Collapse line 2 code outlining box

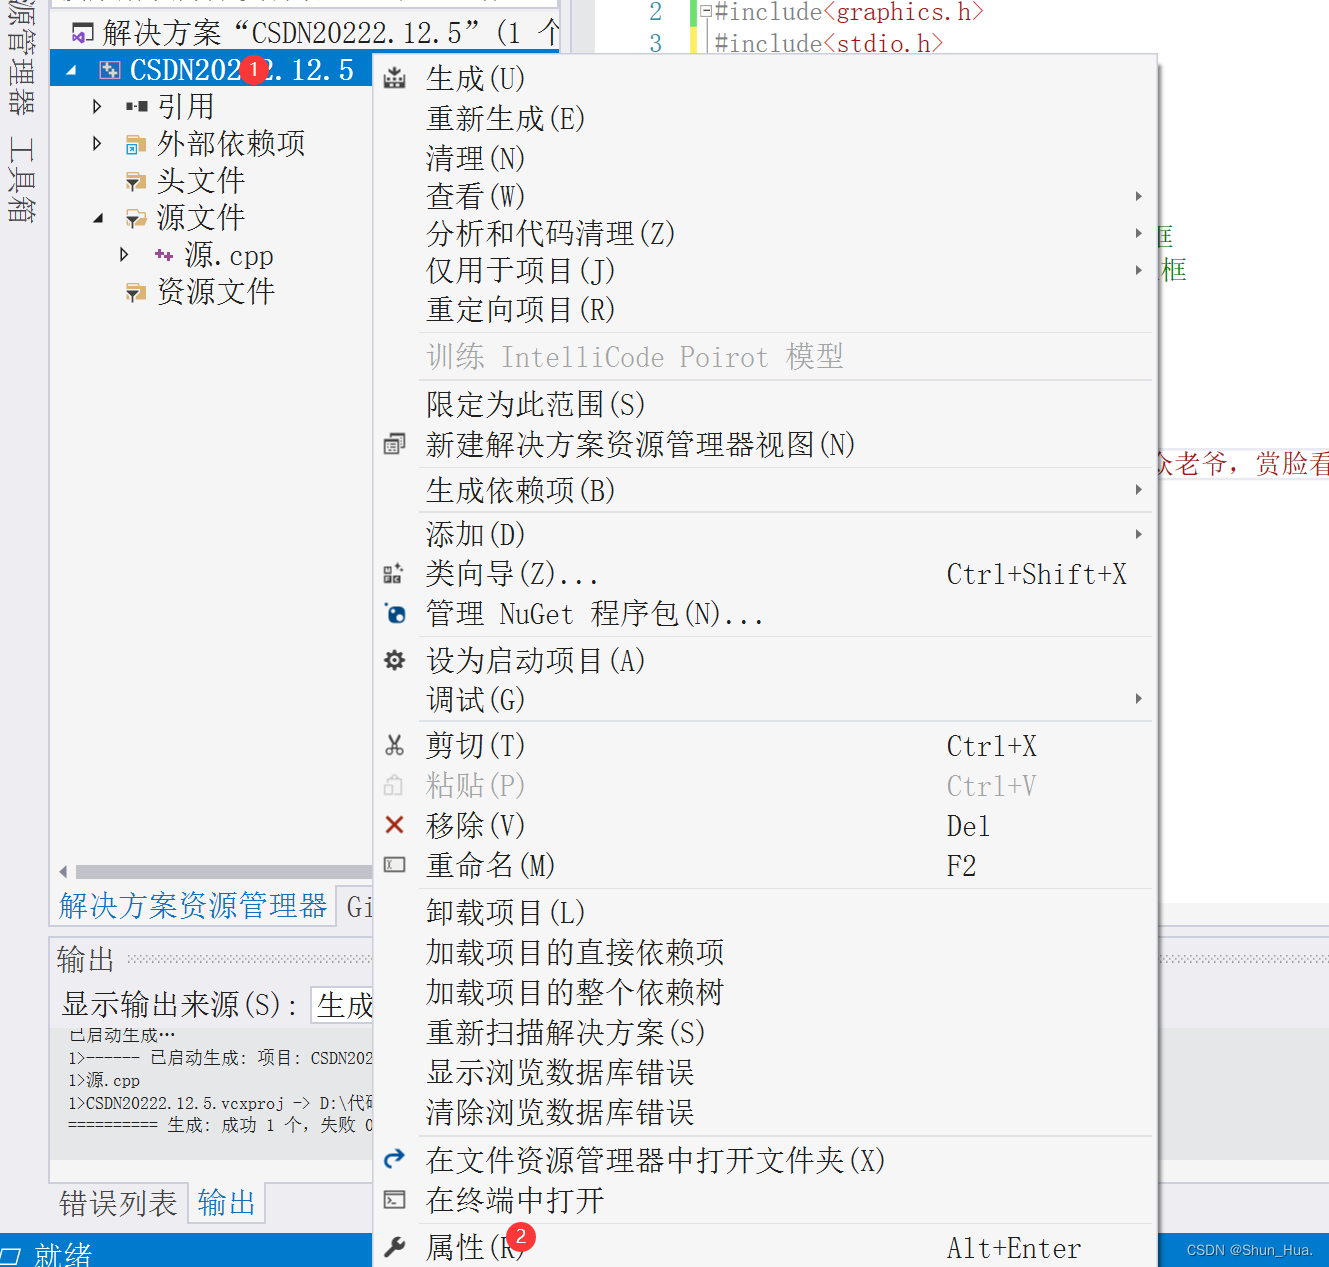click(x=706, y=12)
